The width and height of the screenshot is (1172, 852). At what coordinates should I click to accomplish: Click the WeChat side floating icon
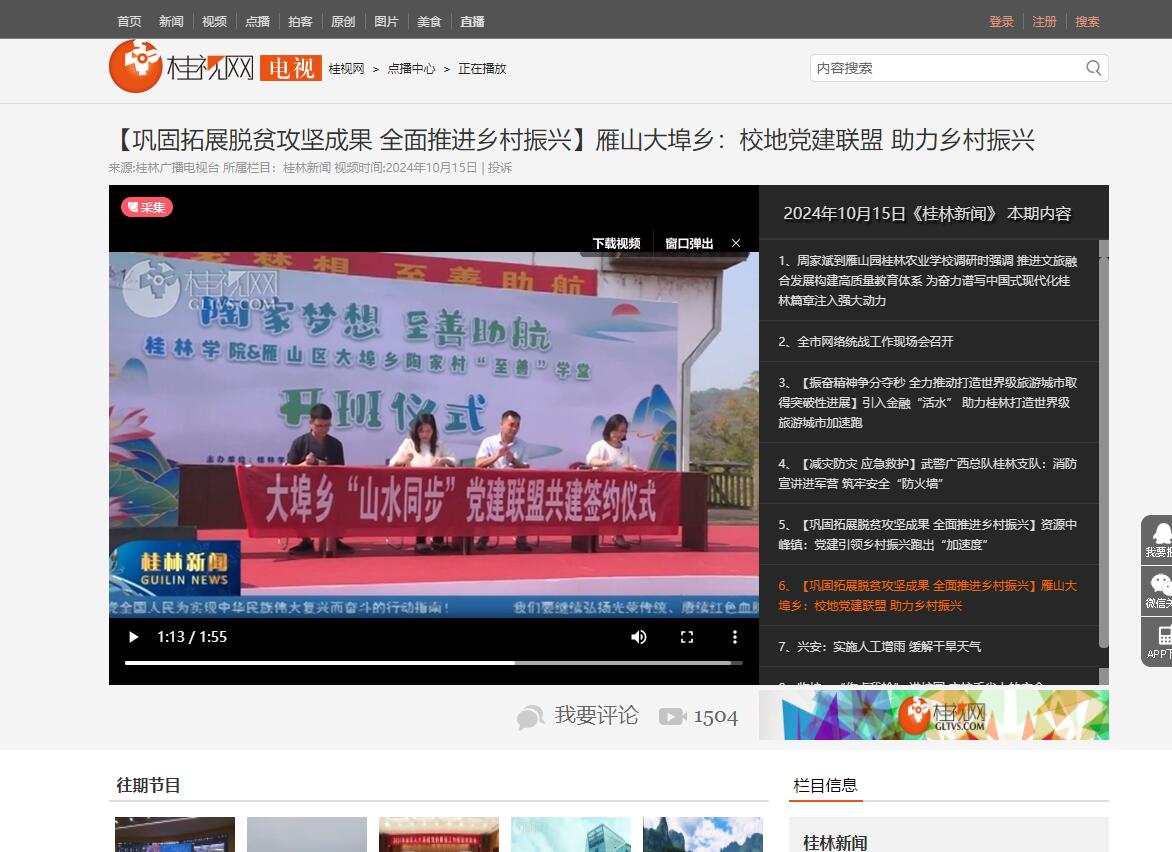coord(1159,589)
